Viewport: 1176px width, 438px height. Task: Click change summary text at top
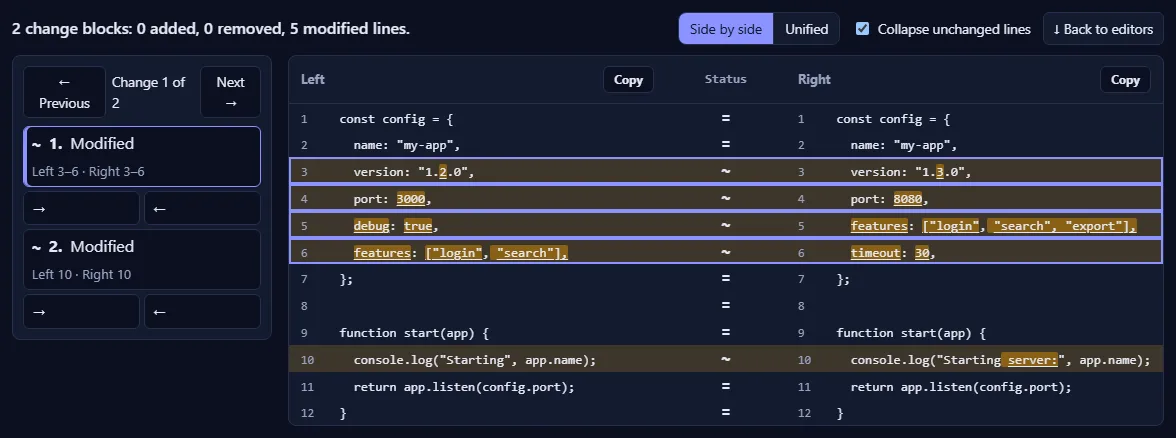211,29
